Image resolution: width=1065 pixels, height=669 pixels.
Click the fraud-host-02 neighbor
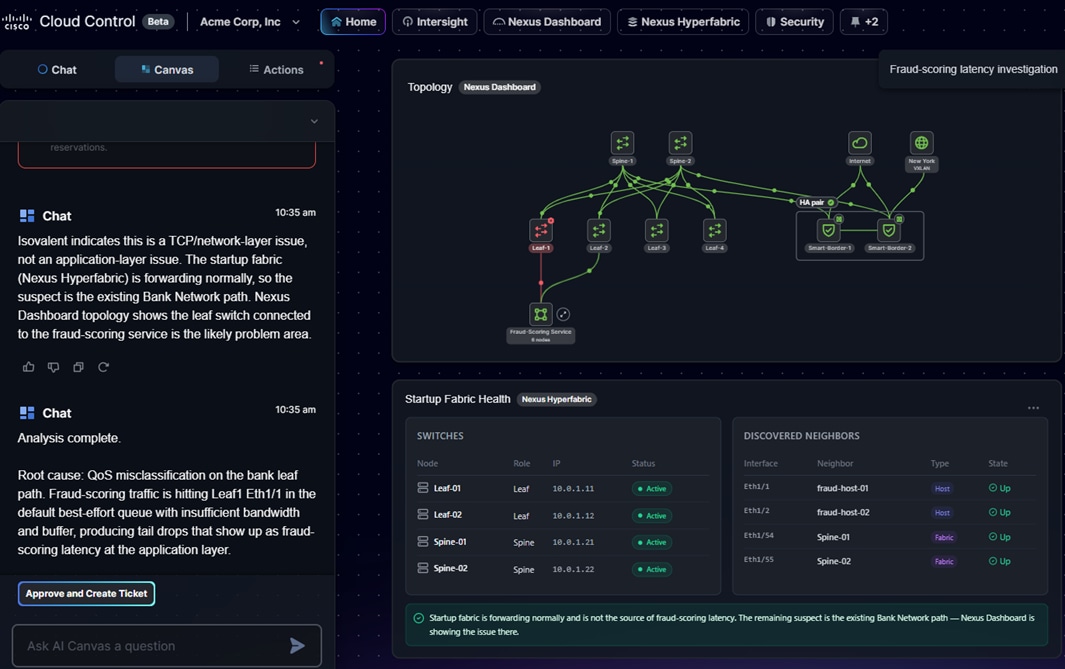(843, 512)
